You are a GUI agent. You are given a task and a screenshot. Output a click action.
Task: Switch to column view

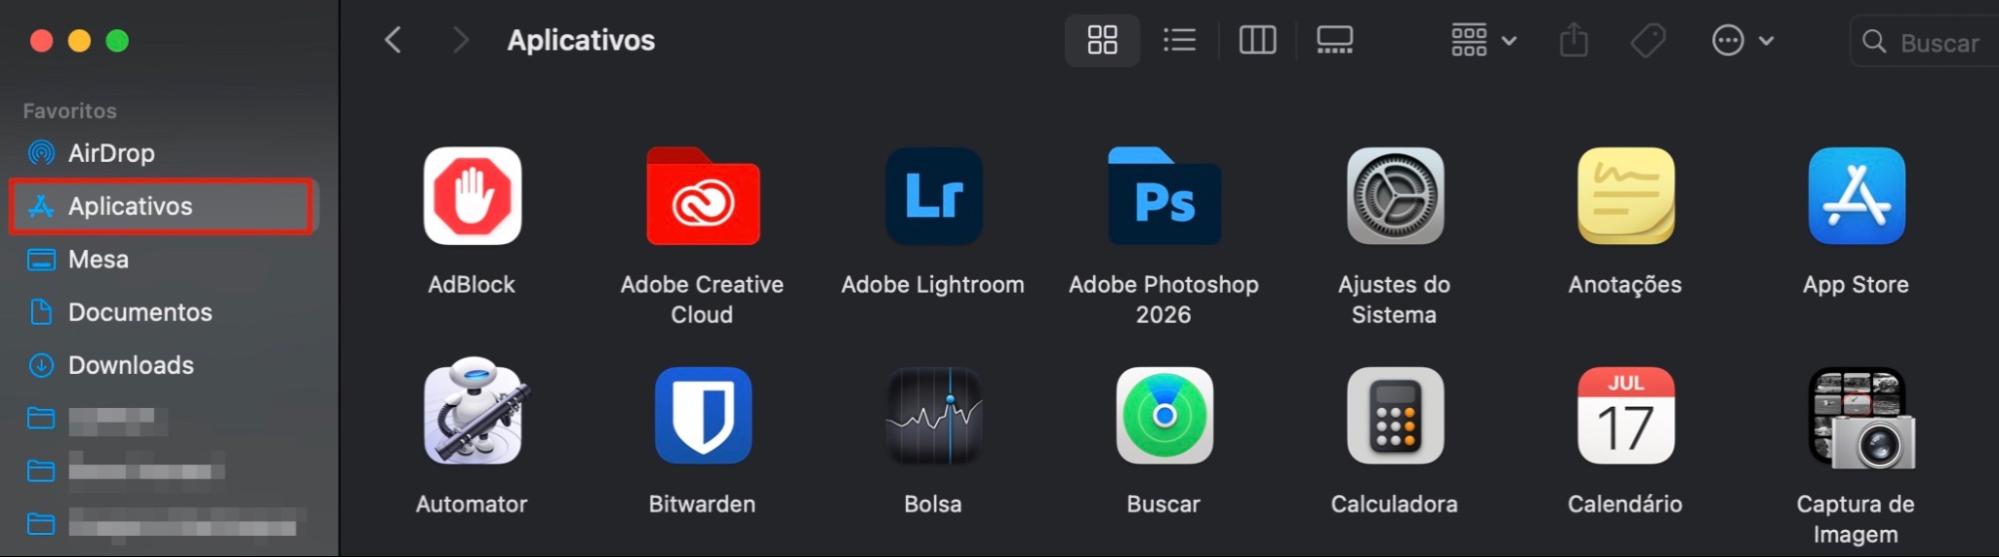point(1257,40)
